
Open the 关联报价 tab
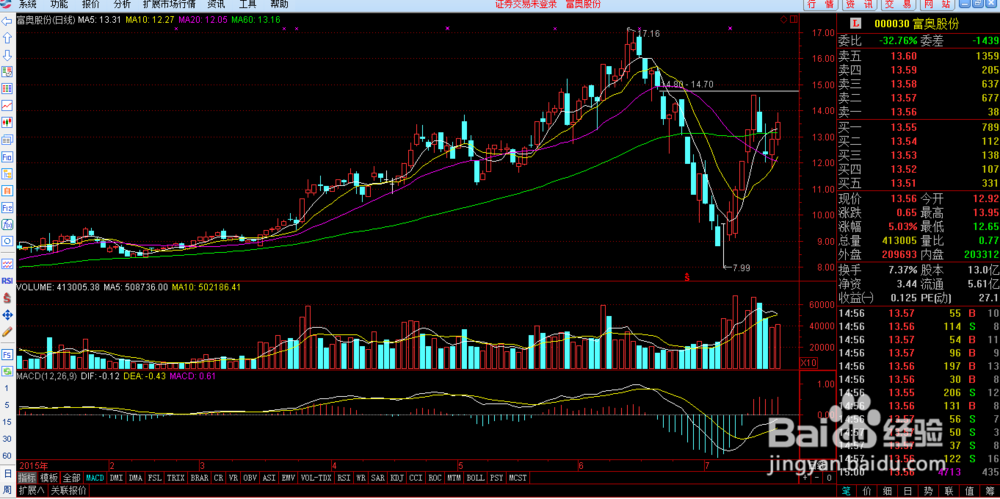68,491
